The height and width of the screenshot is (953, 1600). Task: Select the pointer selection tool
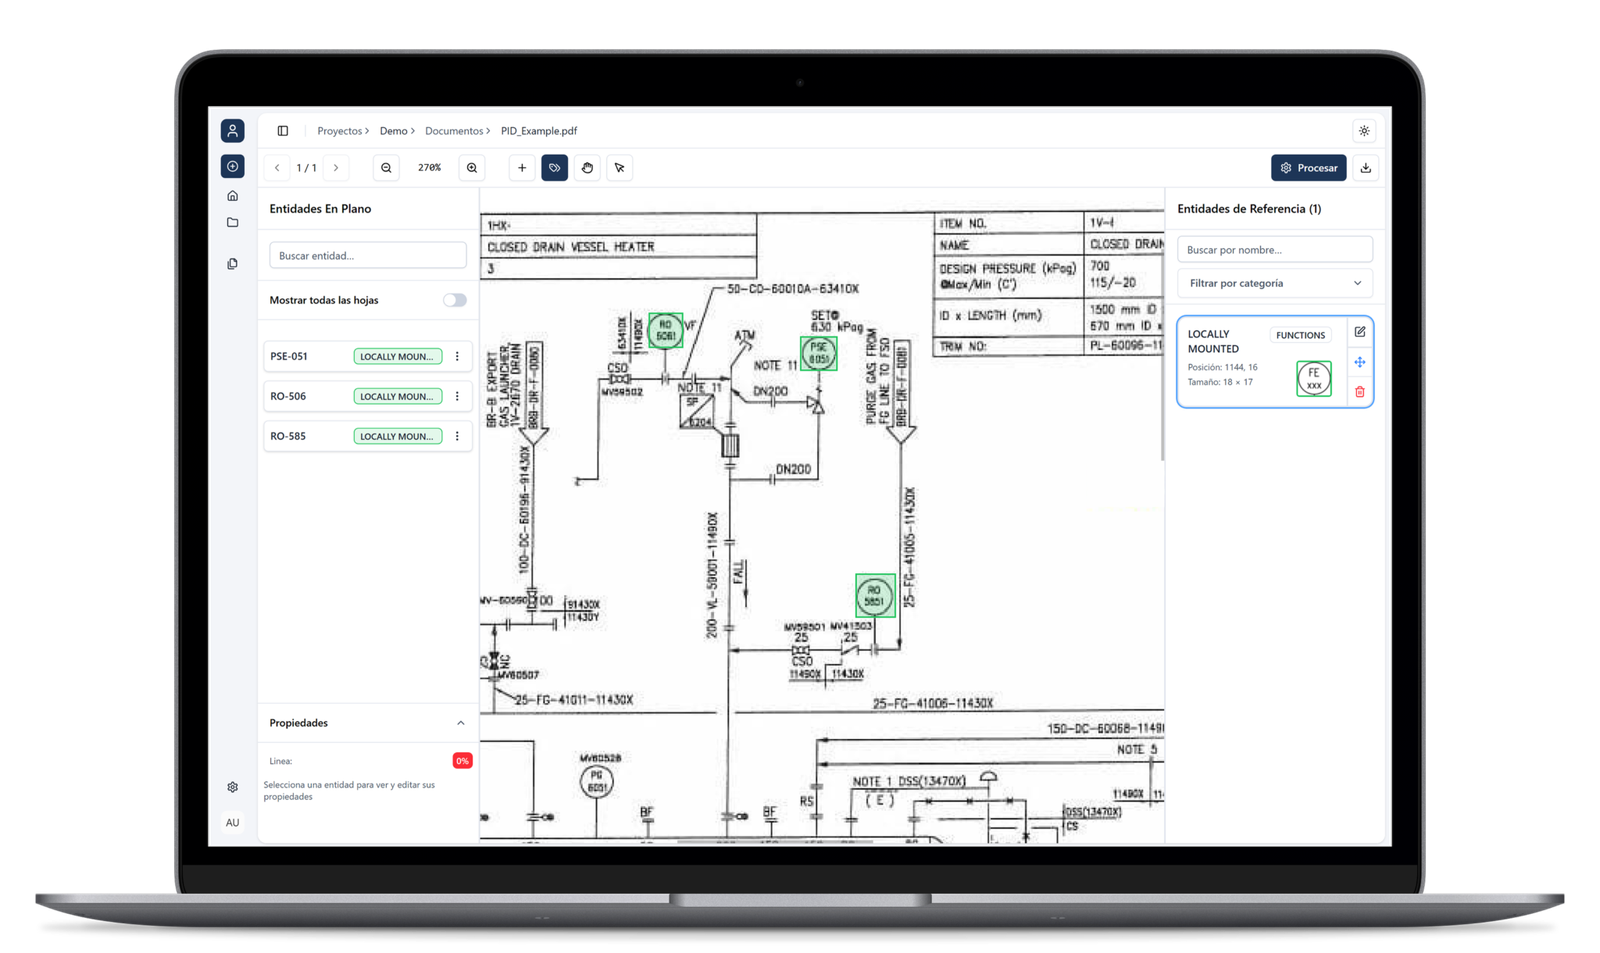click(x=620, y=168)
